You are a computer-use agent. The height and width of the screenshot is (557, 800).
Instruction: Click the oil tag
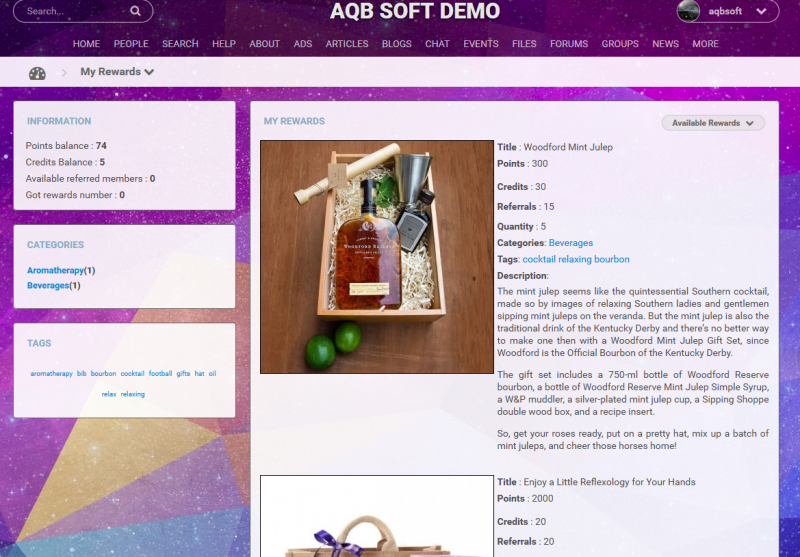click(x=212, y=373)
